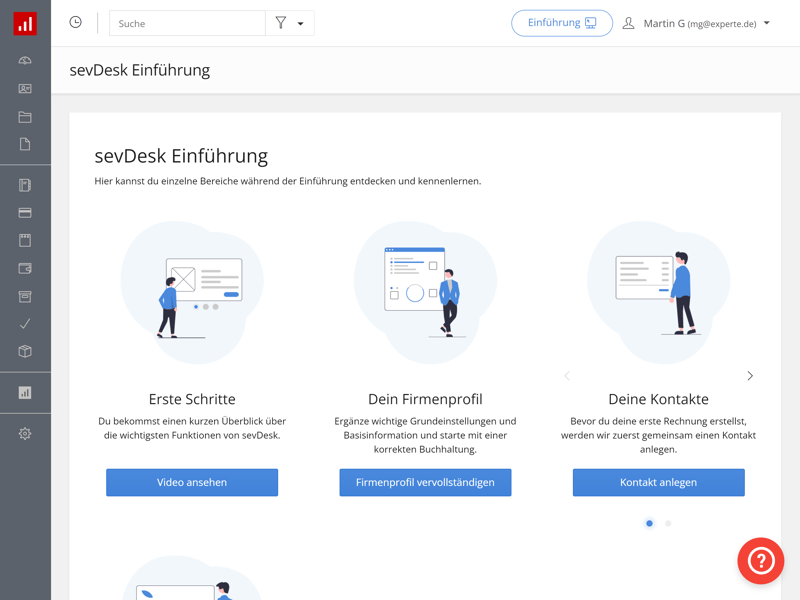Click the Video ansehen button

(x=192, y=482)
